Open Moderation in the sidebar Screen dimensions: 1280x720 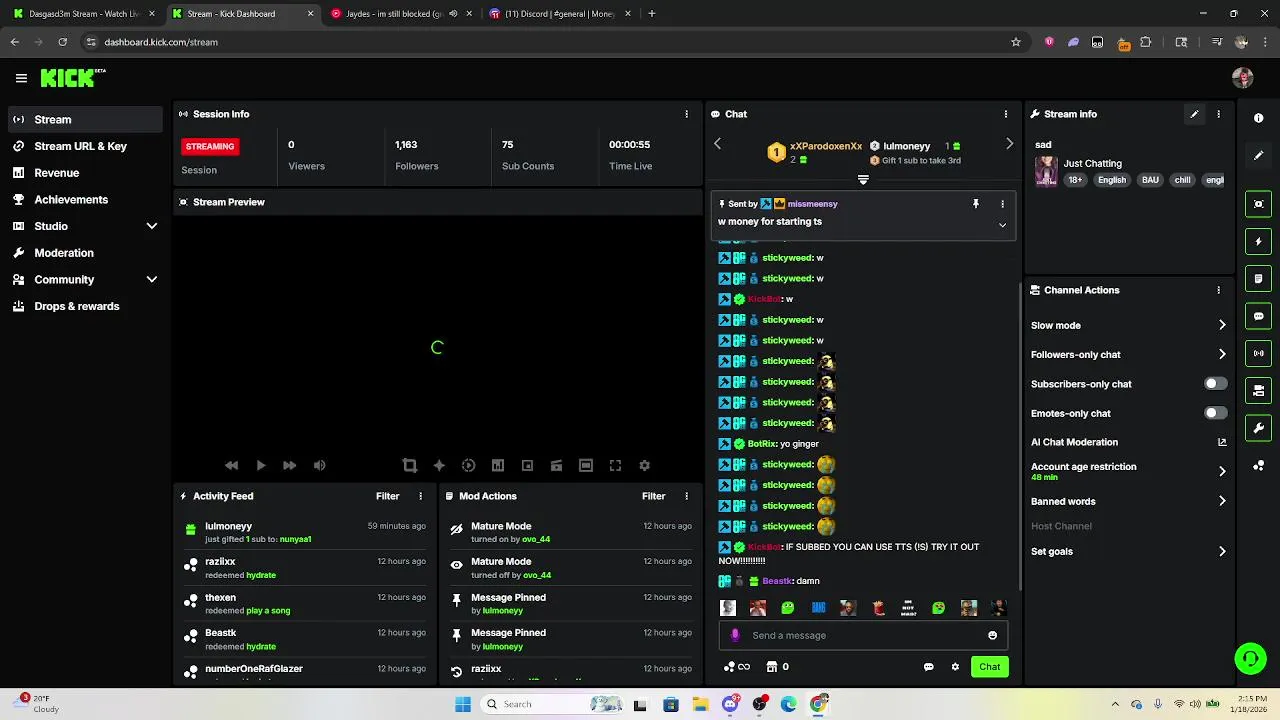point(84,253)
